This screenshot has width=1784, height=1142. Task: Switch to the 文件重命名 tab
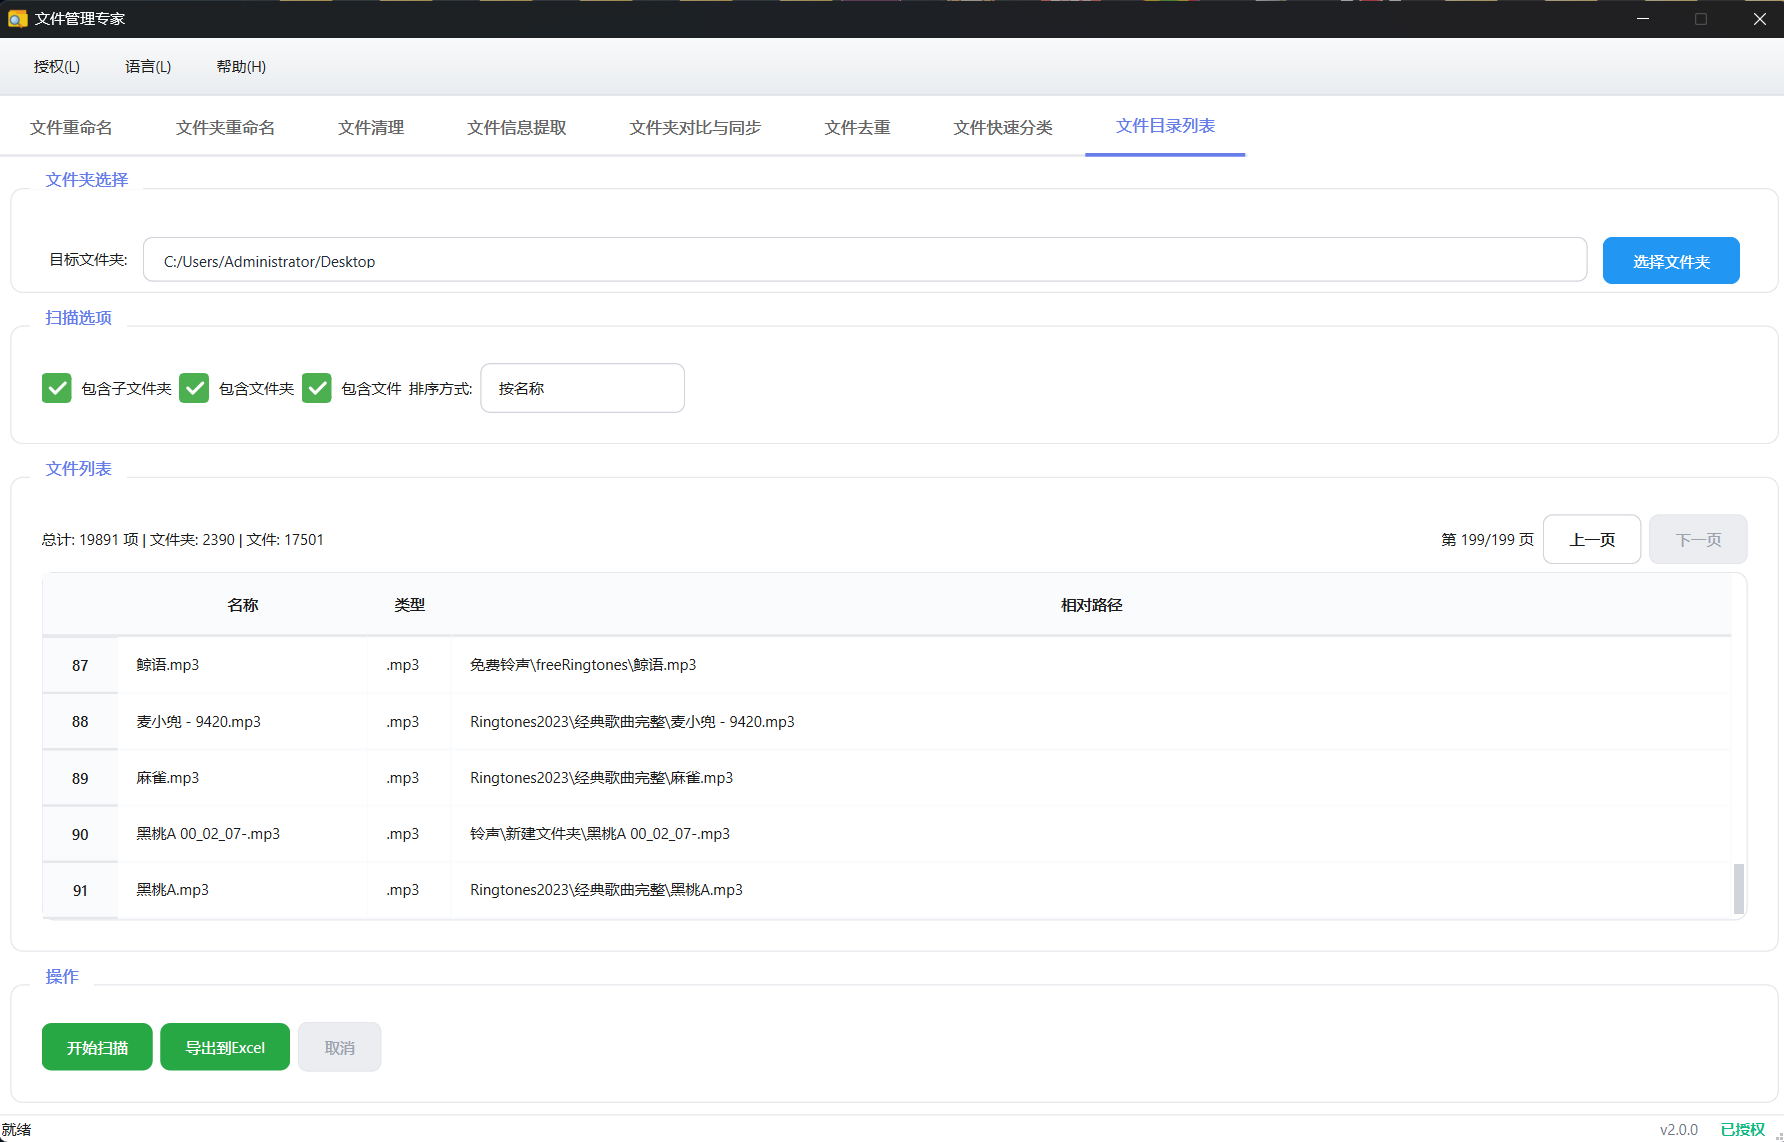click(71, 128)
